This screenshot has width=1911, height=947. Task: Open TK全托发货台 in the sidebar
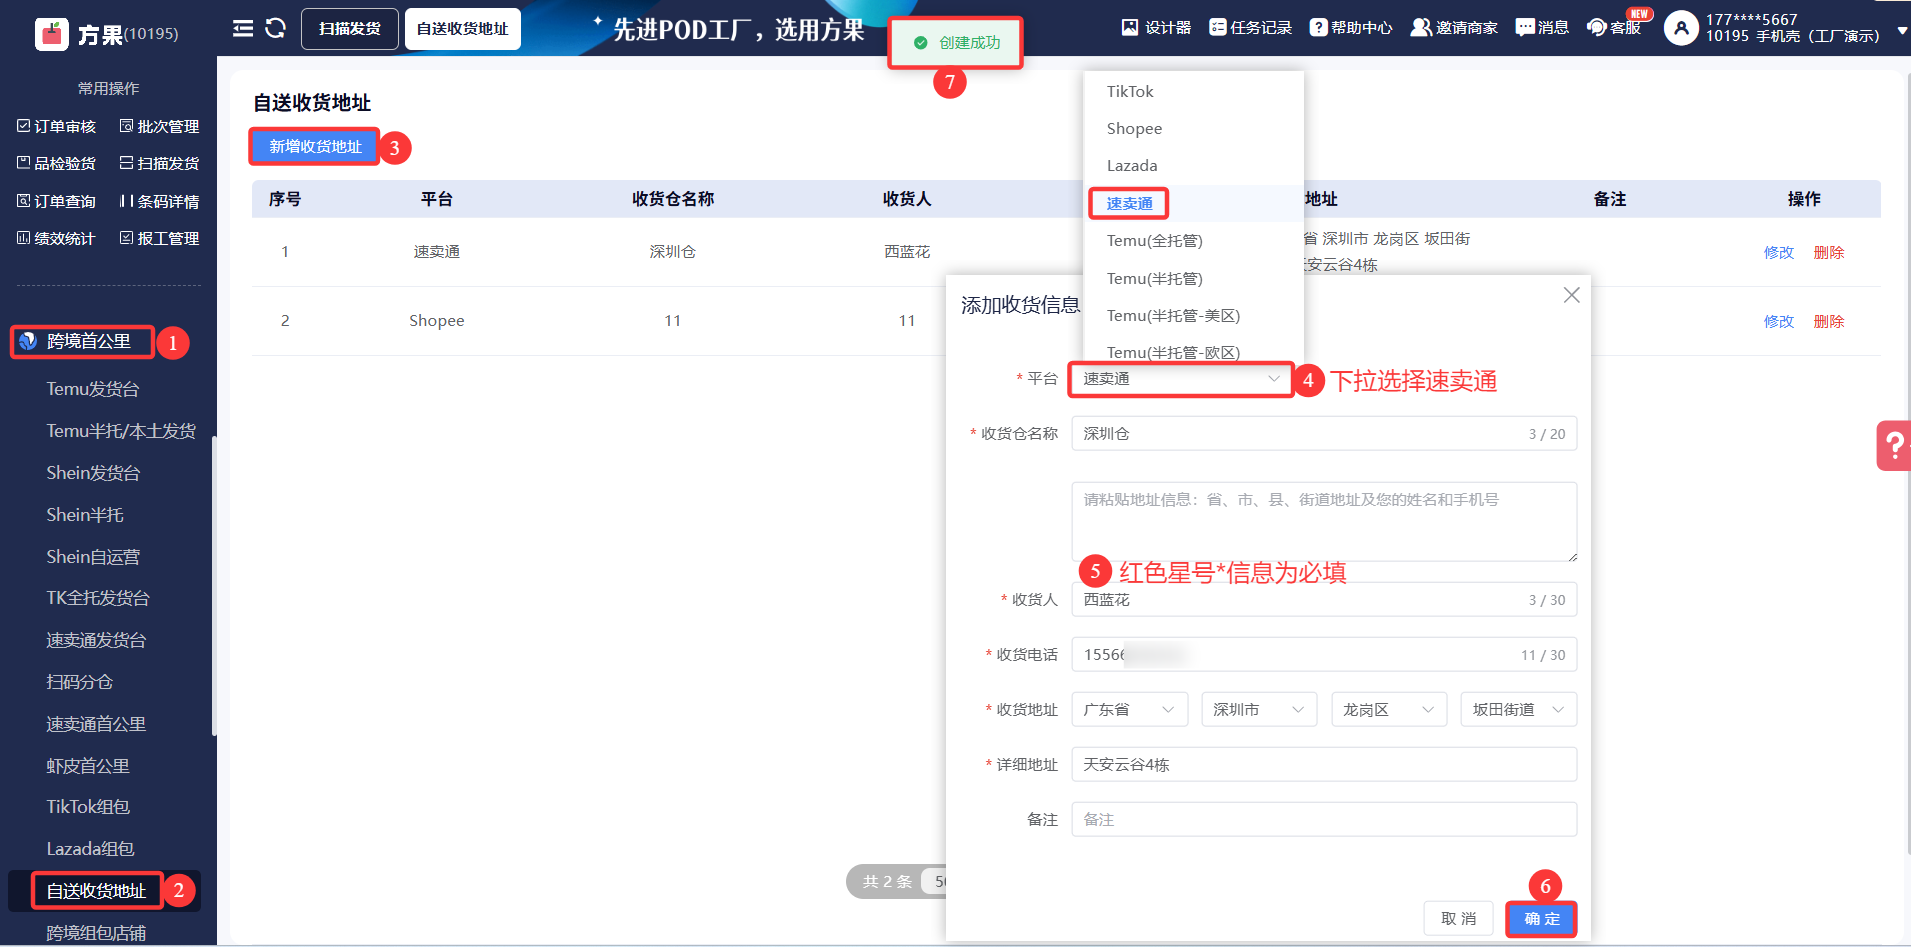point(98,598)
